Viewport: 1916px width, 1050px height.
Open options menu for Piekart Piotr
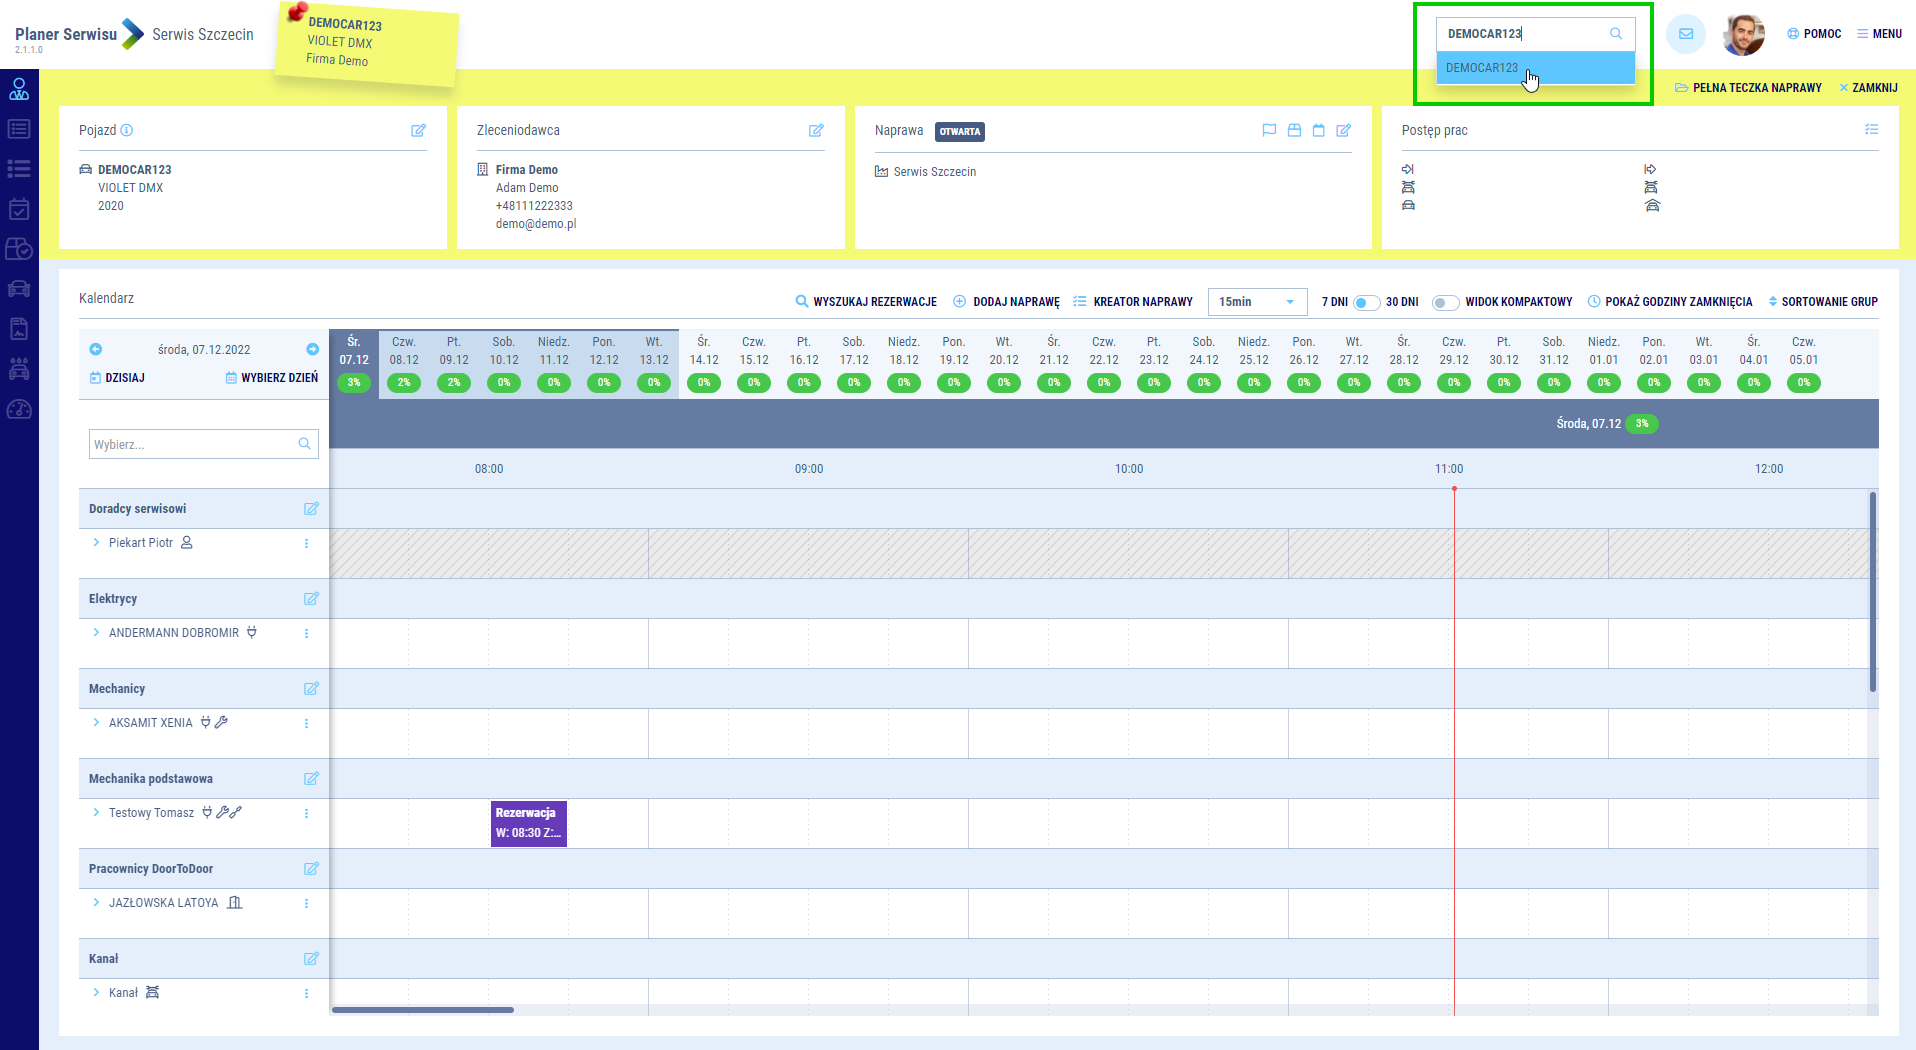click(x=306, y=544)
